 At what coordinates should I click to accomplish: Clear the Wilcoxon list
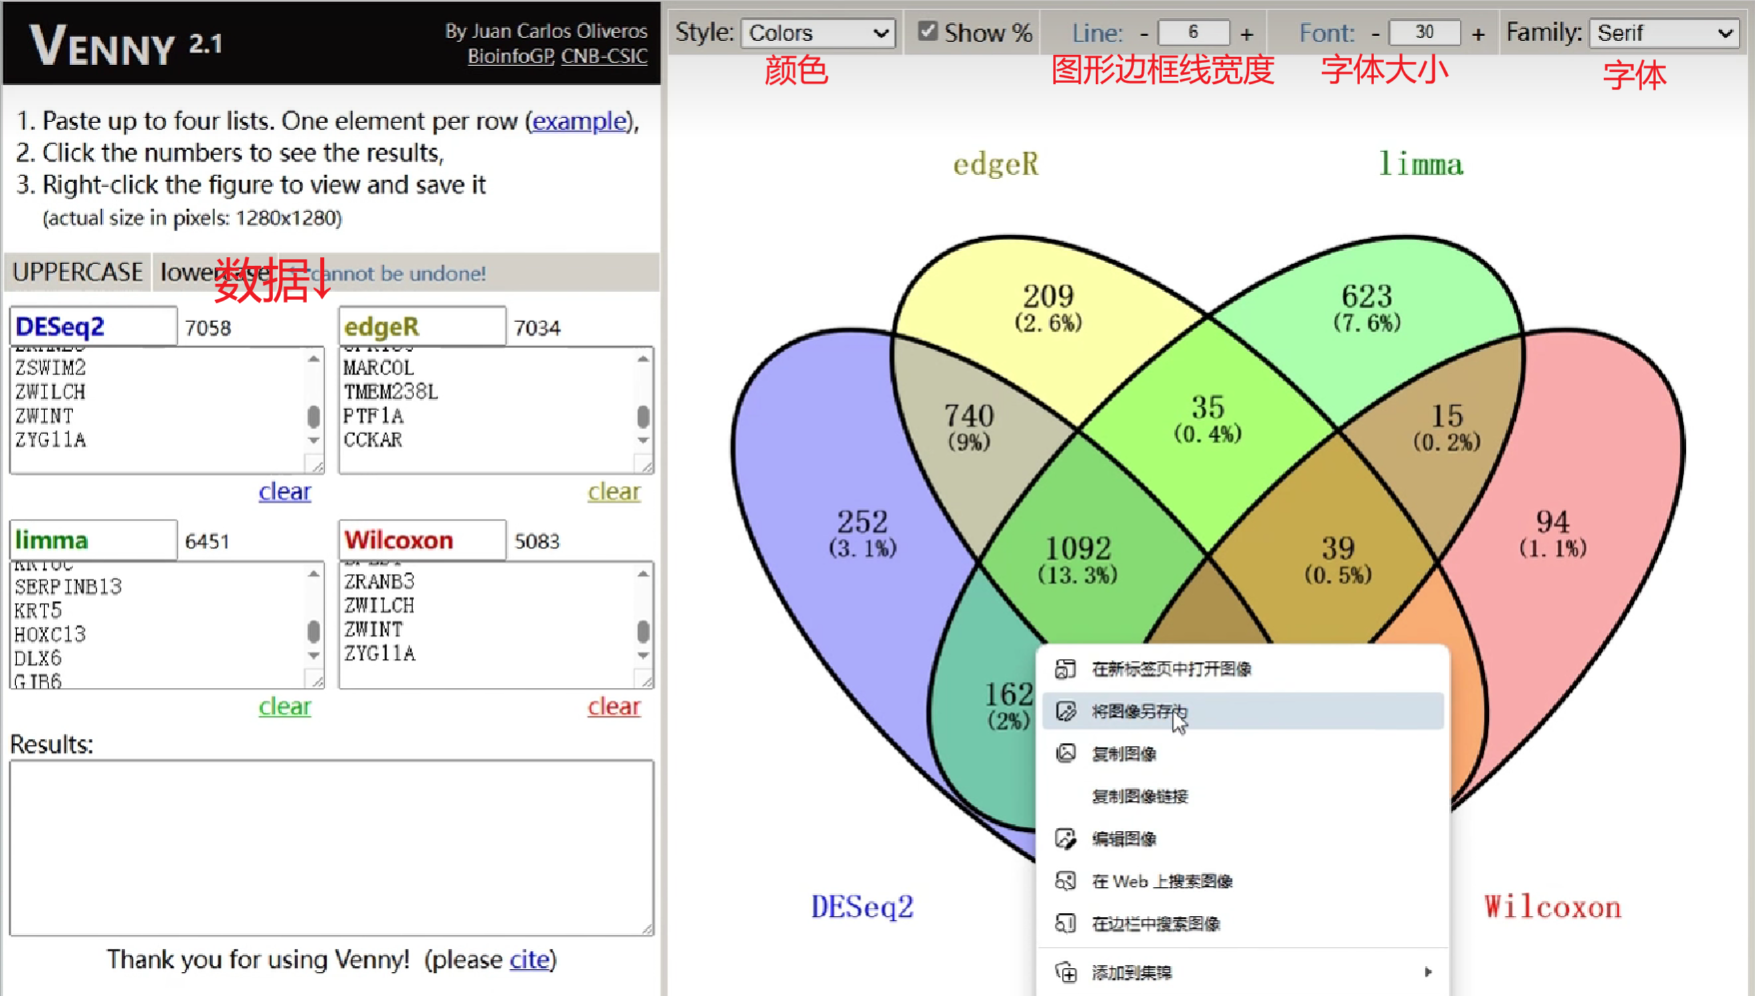point(614,706)
